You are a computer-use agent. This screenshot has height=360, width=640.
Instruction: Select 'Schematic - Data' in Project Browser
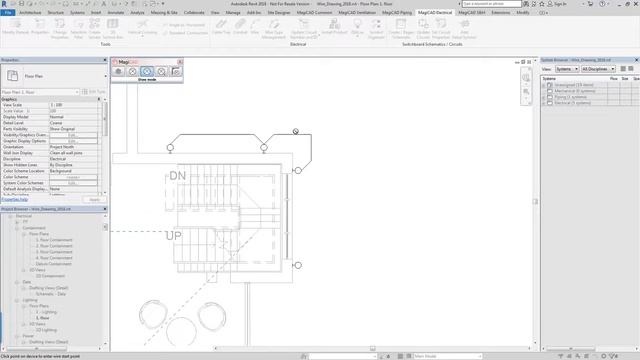[50, 294]
